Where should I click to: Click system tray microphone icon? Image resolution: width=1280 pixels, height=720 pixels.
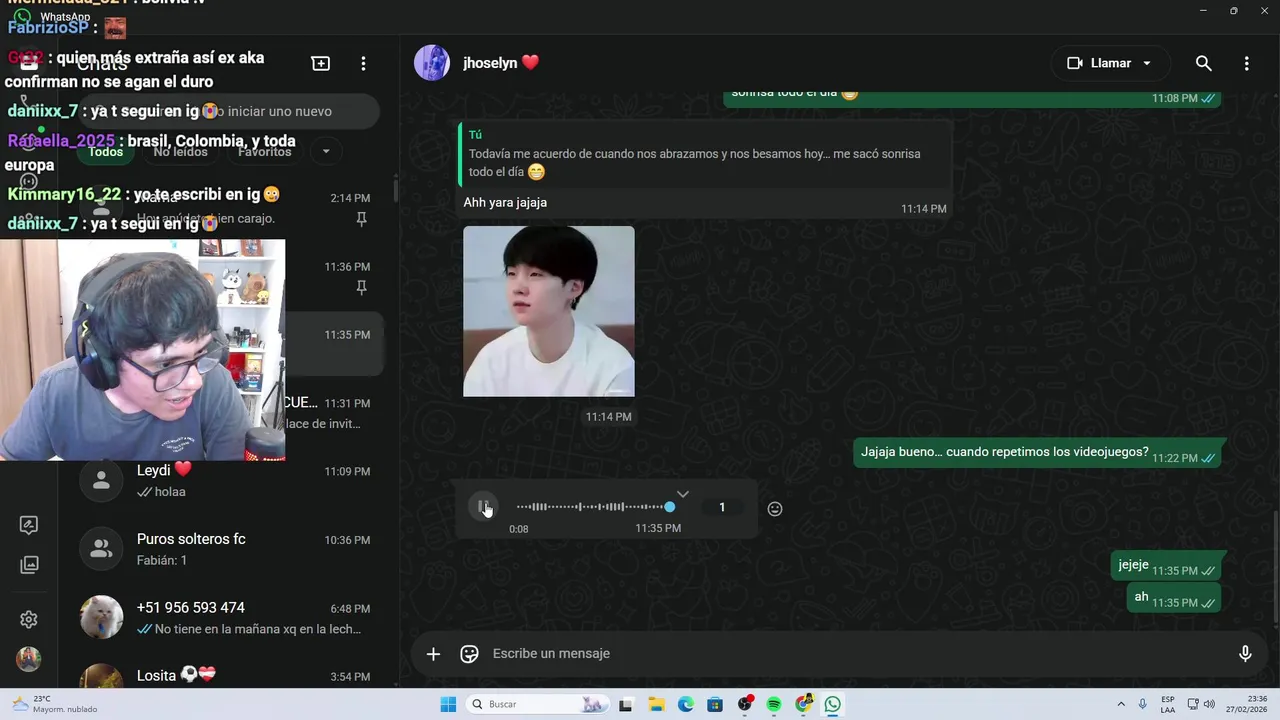click(1143, 704)
